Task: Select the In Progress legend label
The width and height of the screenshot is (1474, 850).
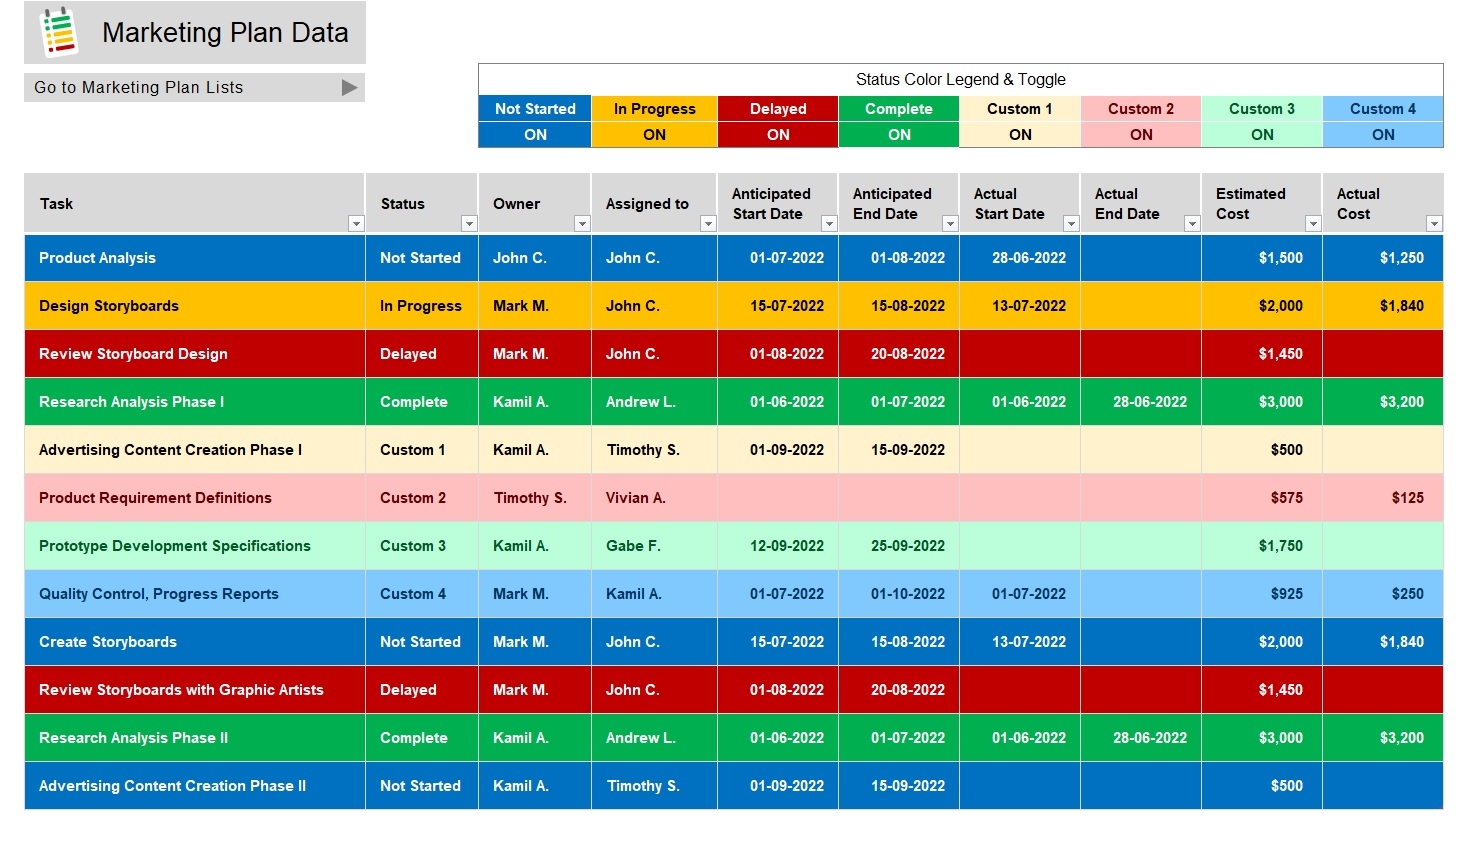Action: pyautogui.click(x=655, y=108)
